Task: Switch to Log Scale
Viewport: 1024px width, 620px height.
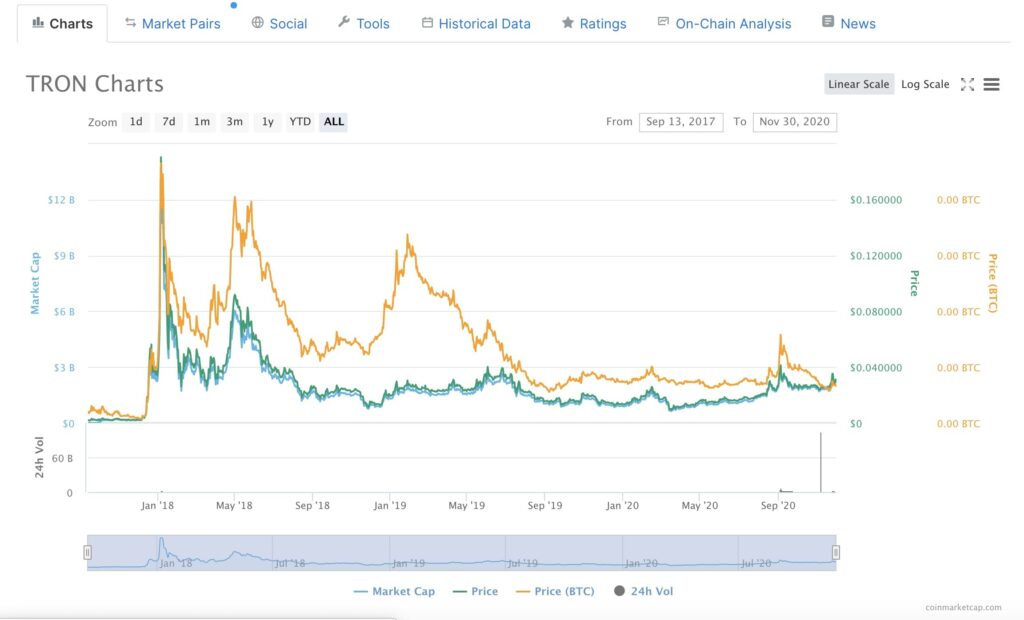Action: click(925, 84)
